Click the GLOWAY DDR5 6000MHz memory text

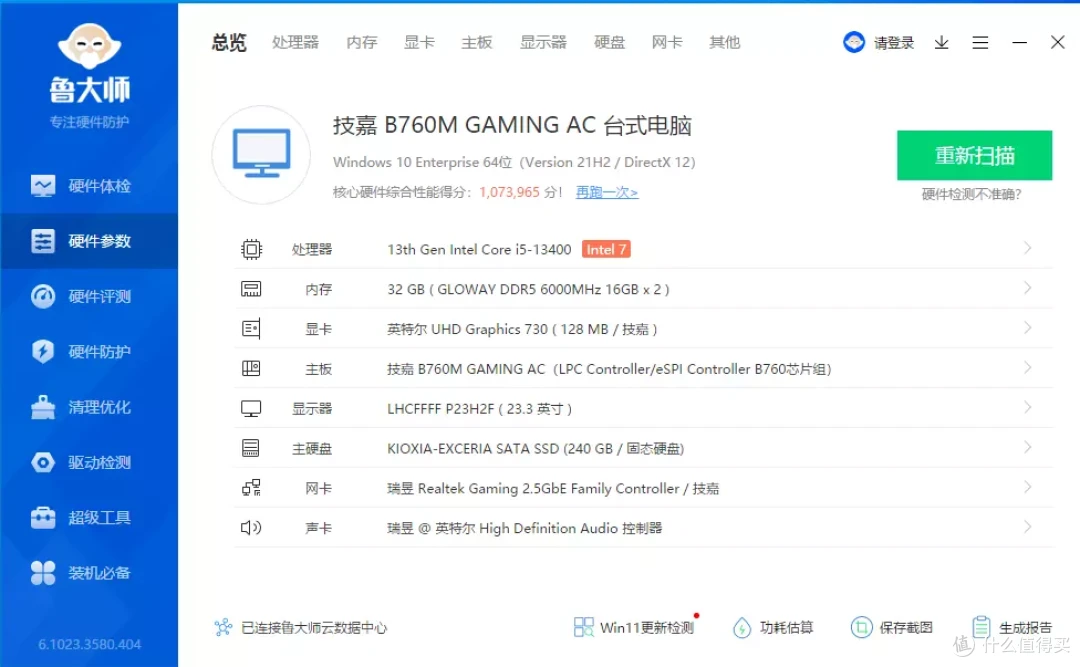pos(528,289)
